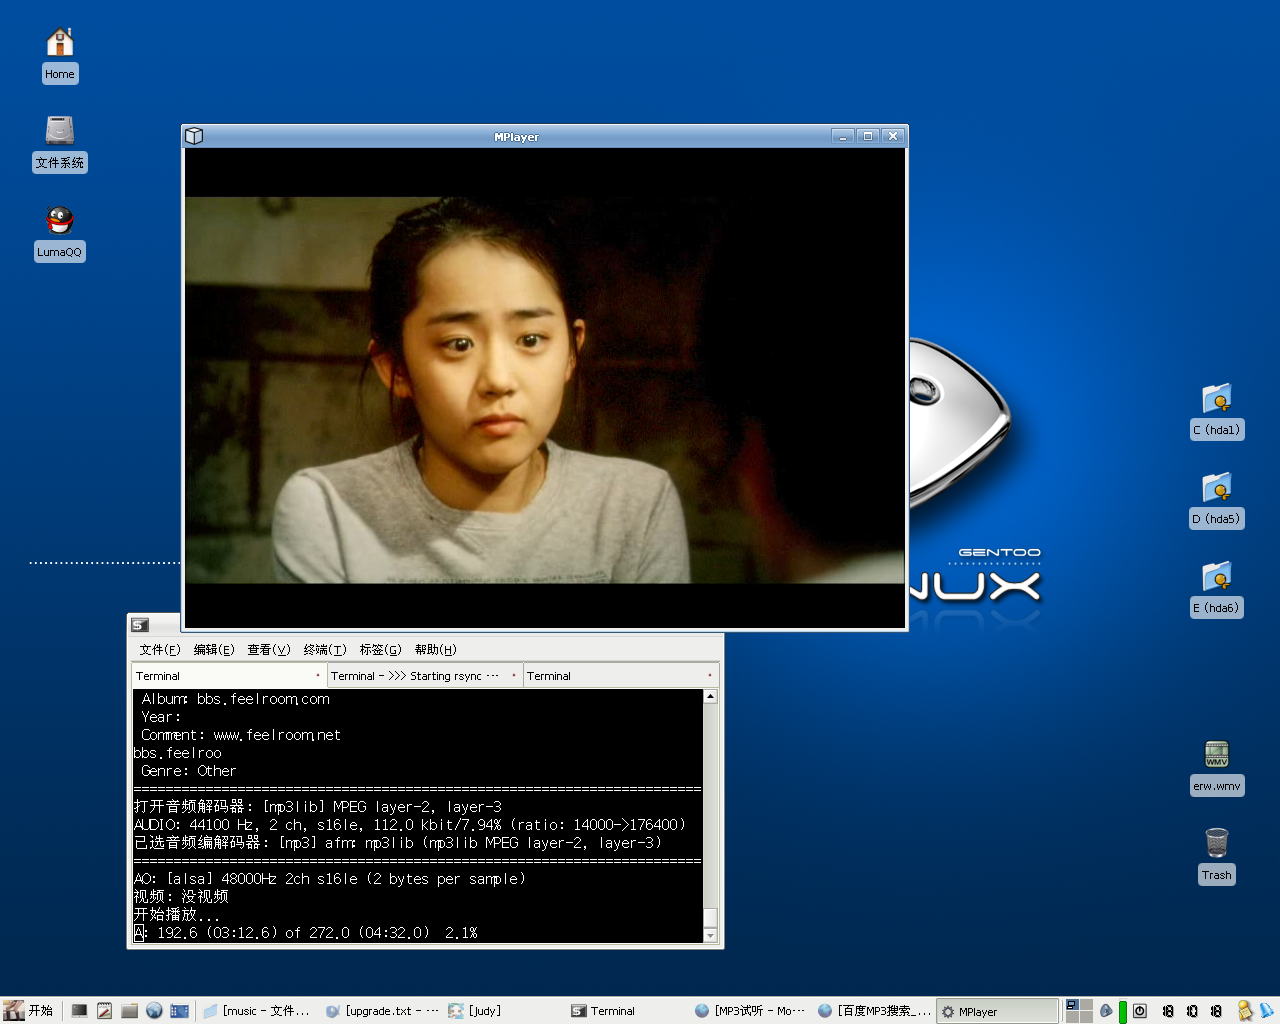Click the 'AUDIO: 44100 Hz' terminal line
Image resolution: width=1280 pixels, height=1024 pixels.
pos(410,825)
